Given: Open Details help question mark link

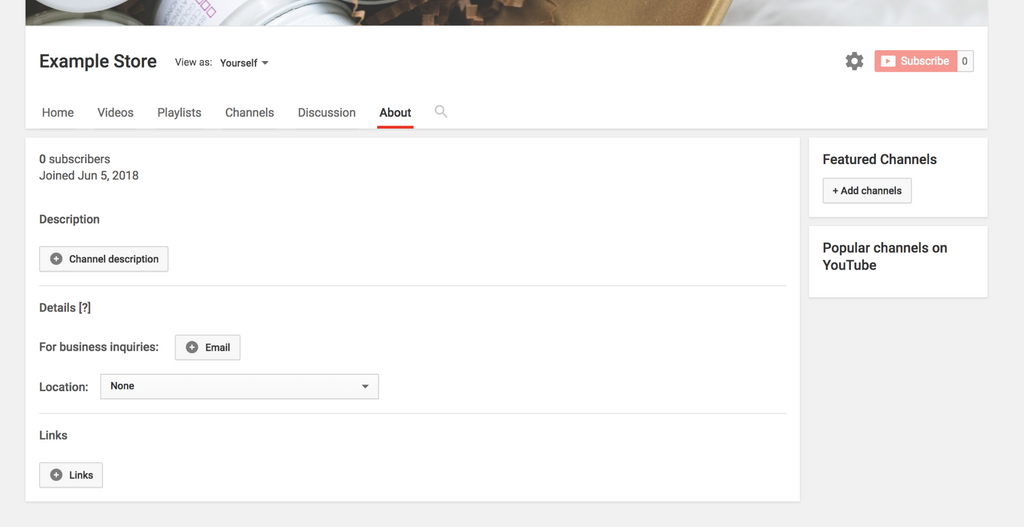Looking at the screenshot, I should pyautogui.click(x=84, y=308).
